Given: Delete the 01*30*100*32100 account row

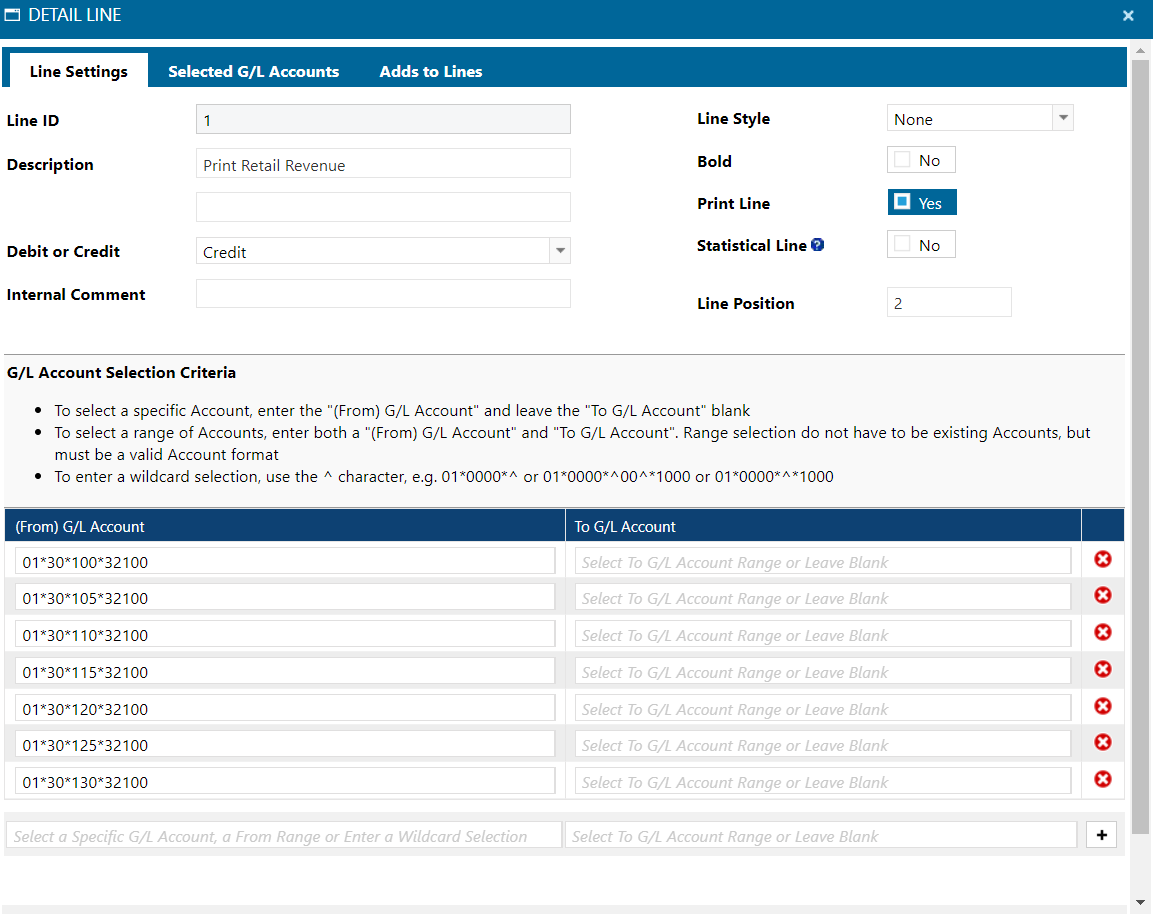Looking at the screenshot, I should (1103, 559).
